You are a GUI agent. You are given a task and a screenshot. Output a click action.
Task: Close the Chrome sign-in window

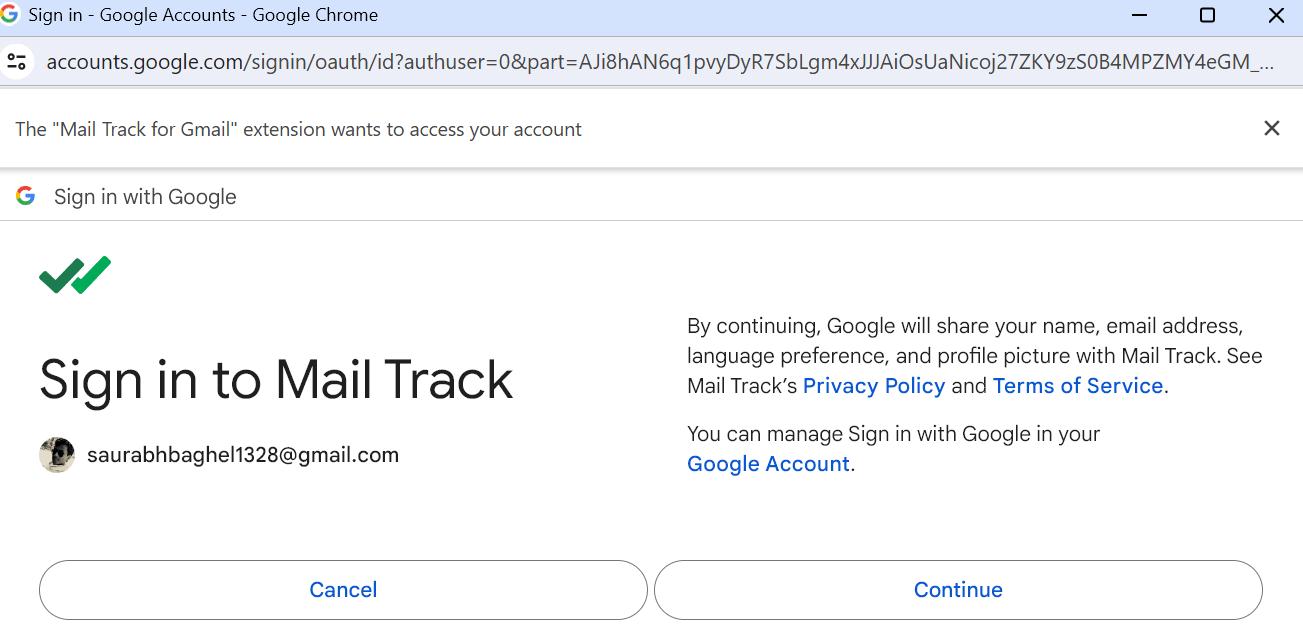[1275, 15]
